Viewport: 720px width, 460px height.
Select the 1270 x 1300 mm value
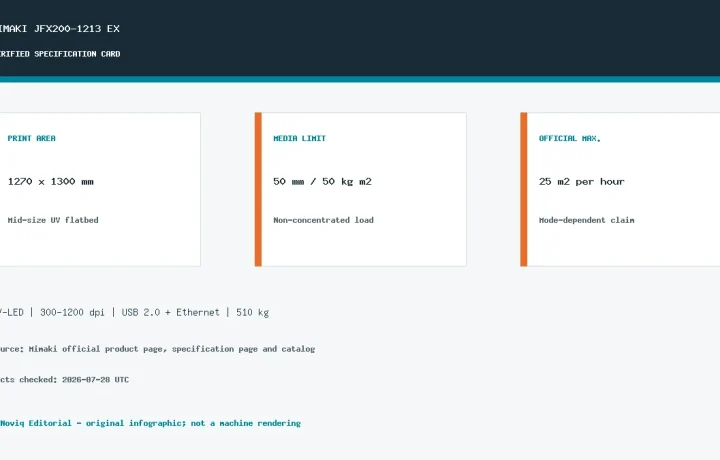[51, 181]
